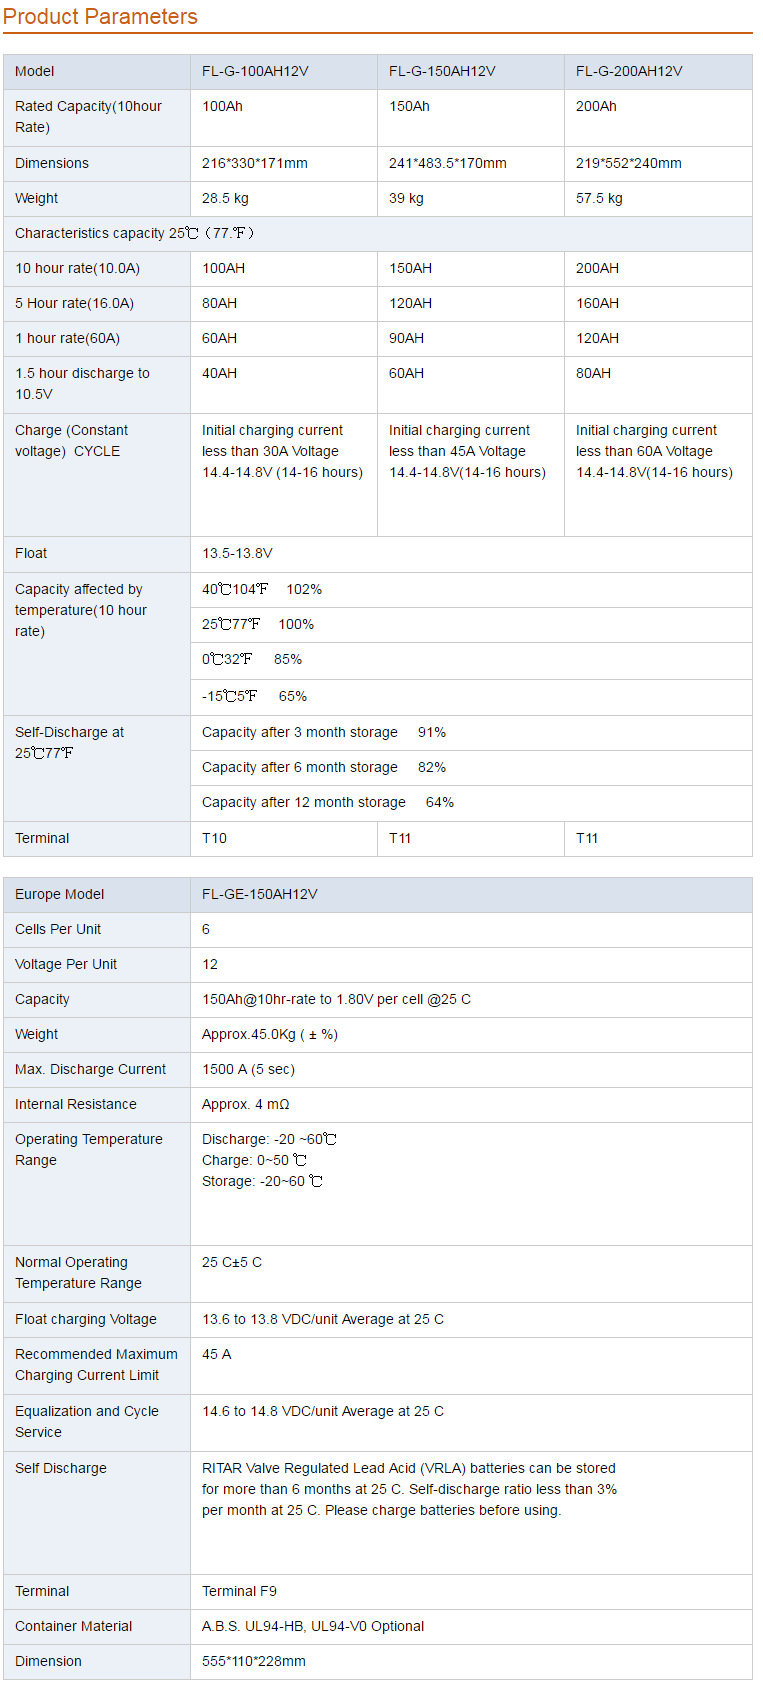Click the Product Parameters heading

coord(100,17)
